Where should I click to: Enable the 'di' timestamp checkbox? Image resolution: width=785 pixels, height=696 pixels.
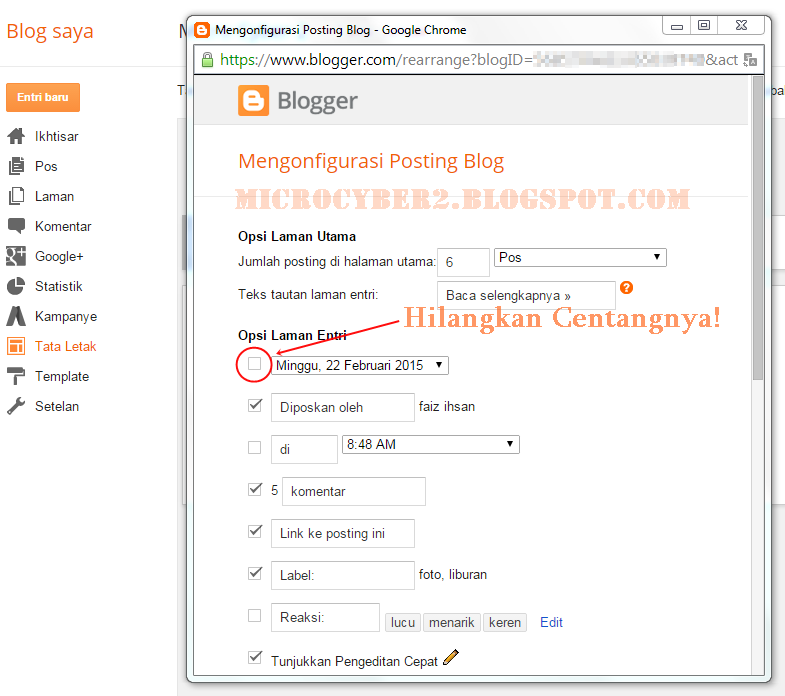click(x=255, y=447)
